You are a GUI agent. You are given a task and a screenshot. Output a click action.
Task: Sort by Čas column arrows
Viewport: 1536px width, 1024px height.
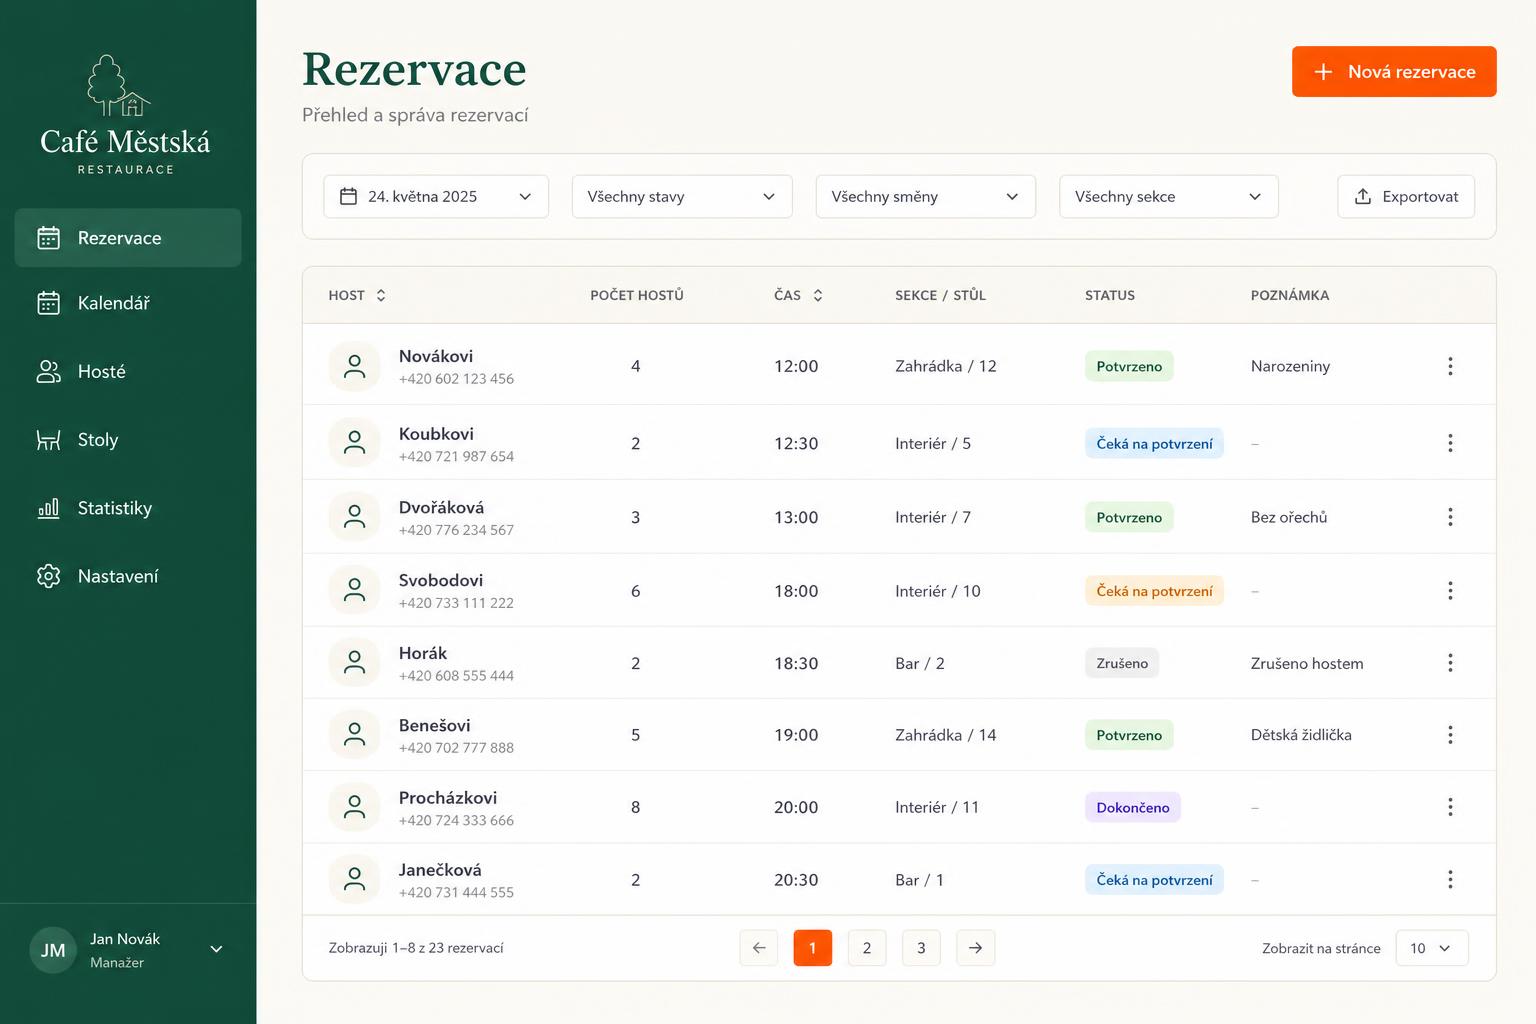tap(818, 295)
